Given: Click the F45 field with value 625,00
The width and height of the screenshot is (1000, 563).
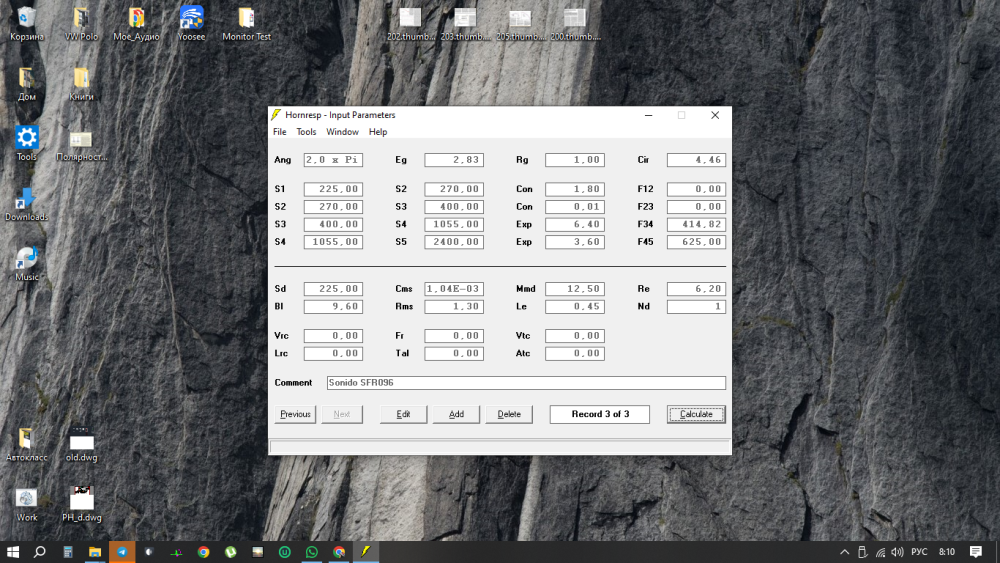Looking at the screenshot, I should [696, 242].
